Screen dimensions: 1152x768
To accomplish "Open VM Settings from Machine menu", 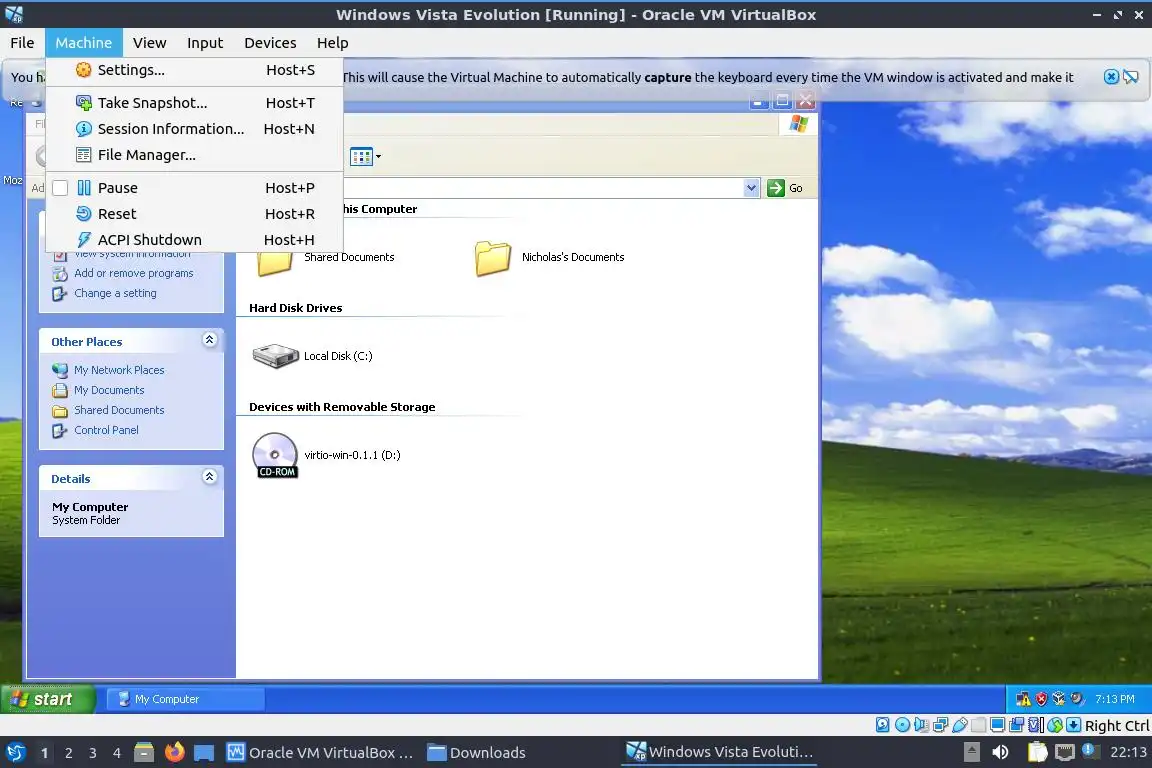I will coord(195,70).
